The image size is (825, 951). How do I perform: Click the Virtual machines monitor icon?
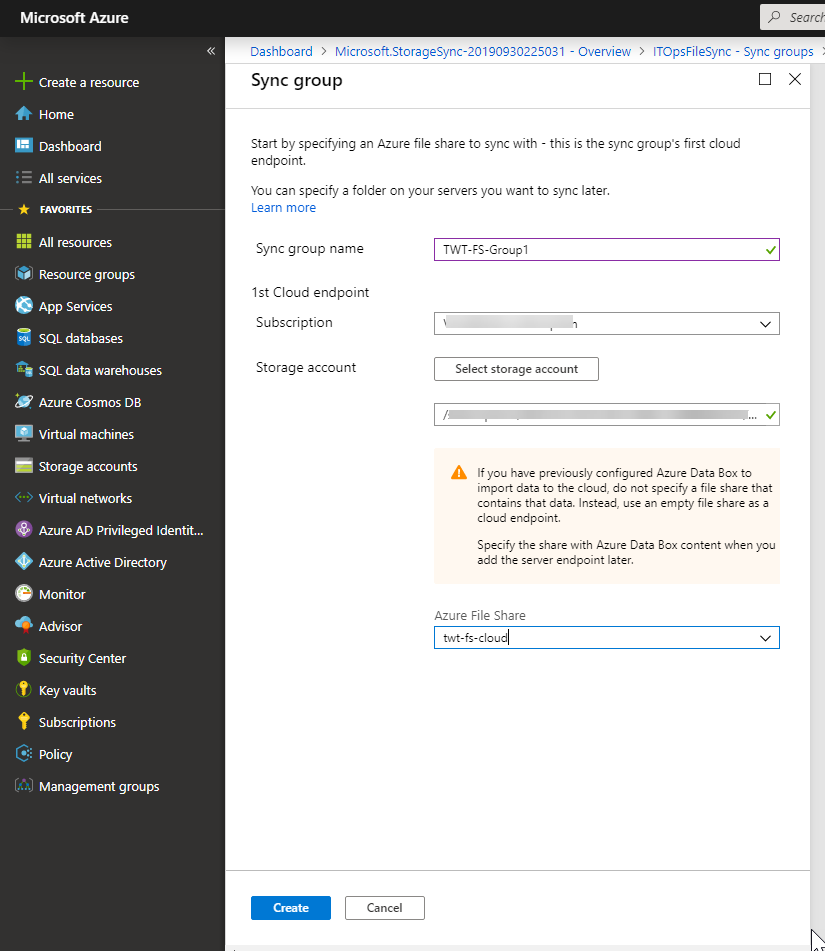tap(24, 434)
